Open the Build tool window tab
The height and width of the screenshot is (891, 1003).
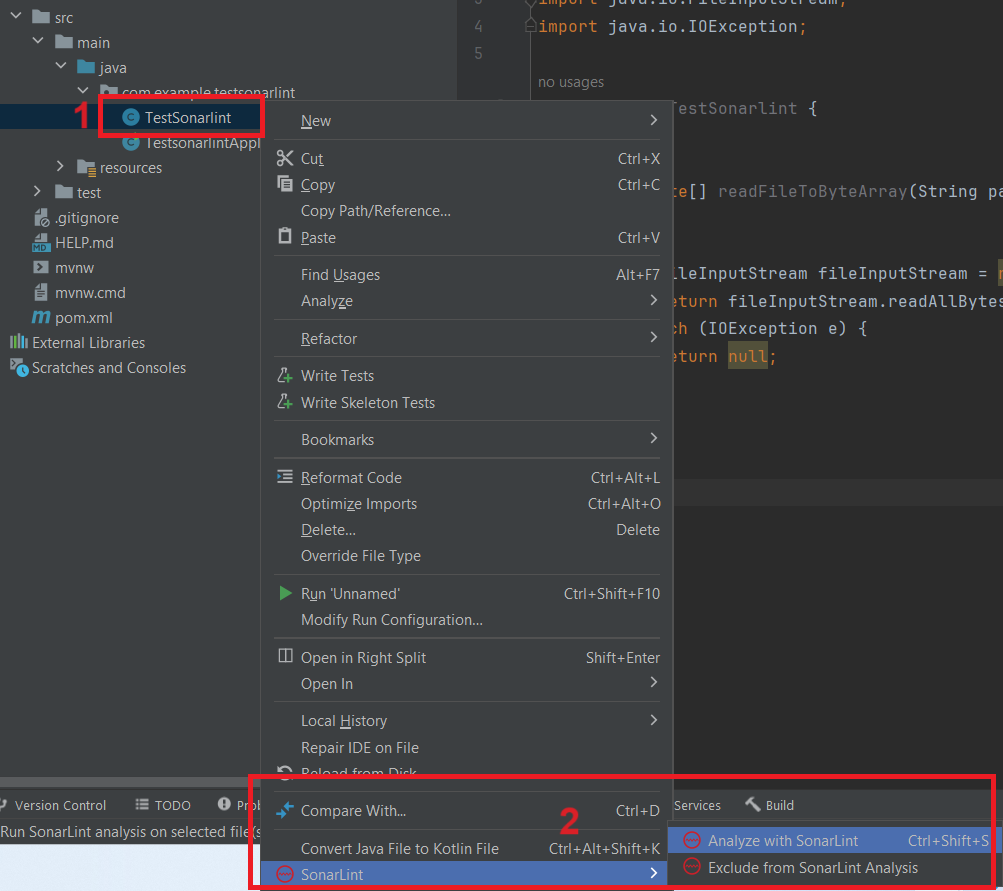[x=770, y=805]
